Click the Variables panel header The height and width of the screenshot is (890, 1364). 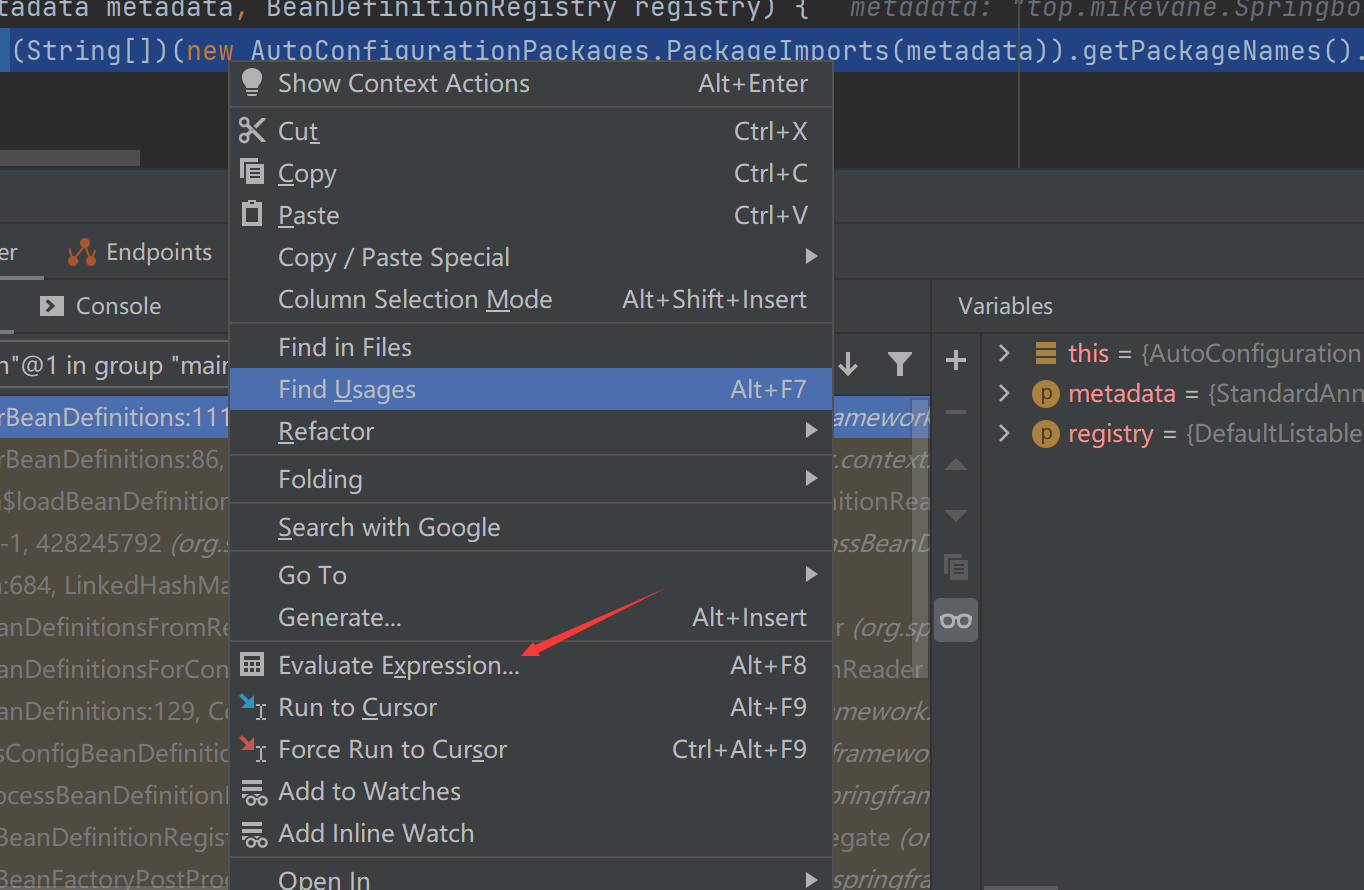[1005, 306]
